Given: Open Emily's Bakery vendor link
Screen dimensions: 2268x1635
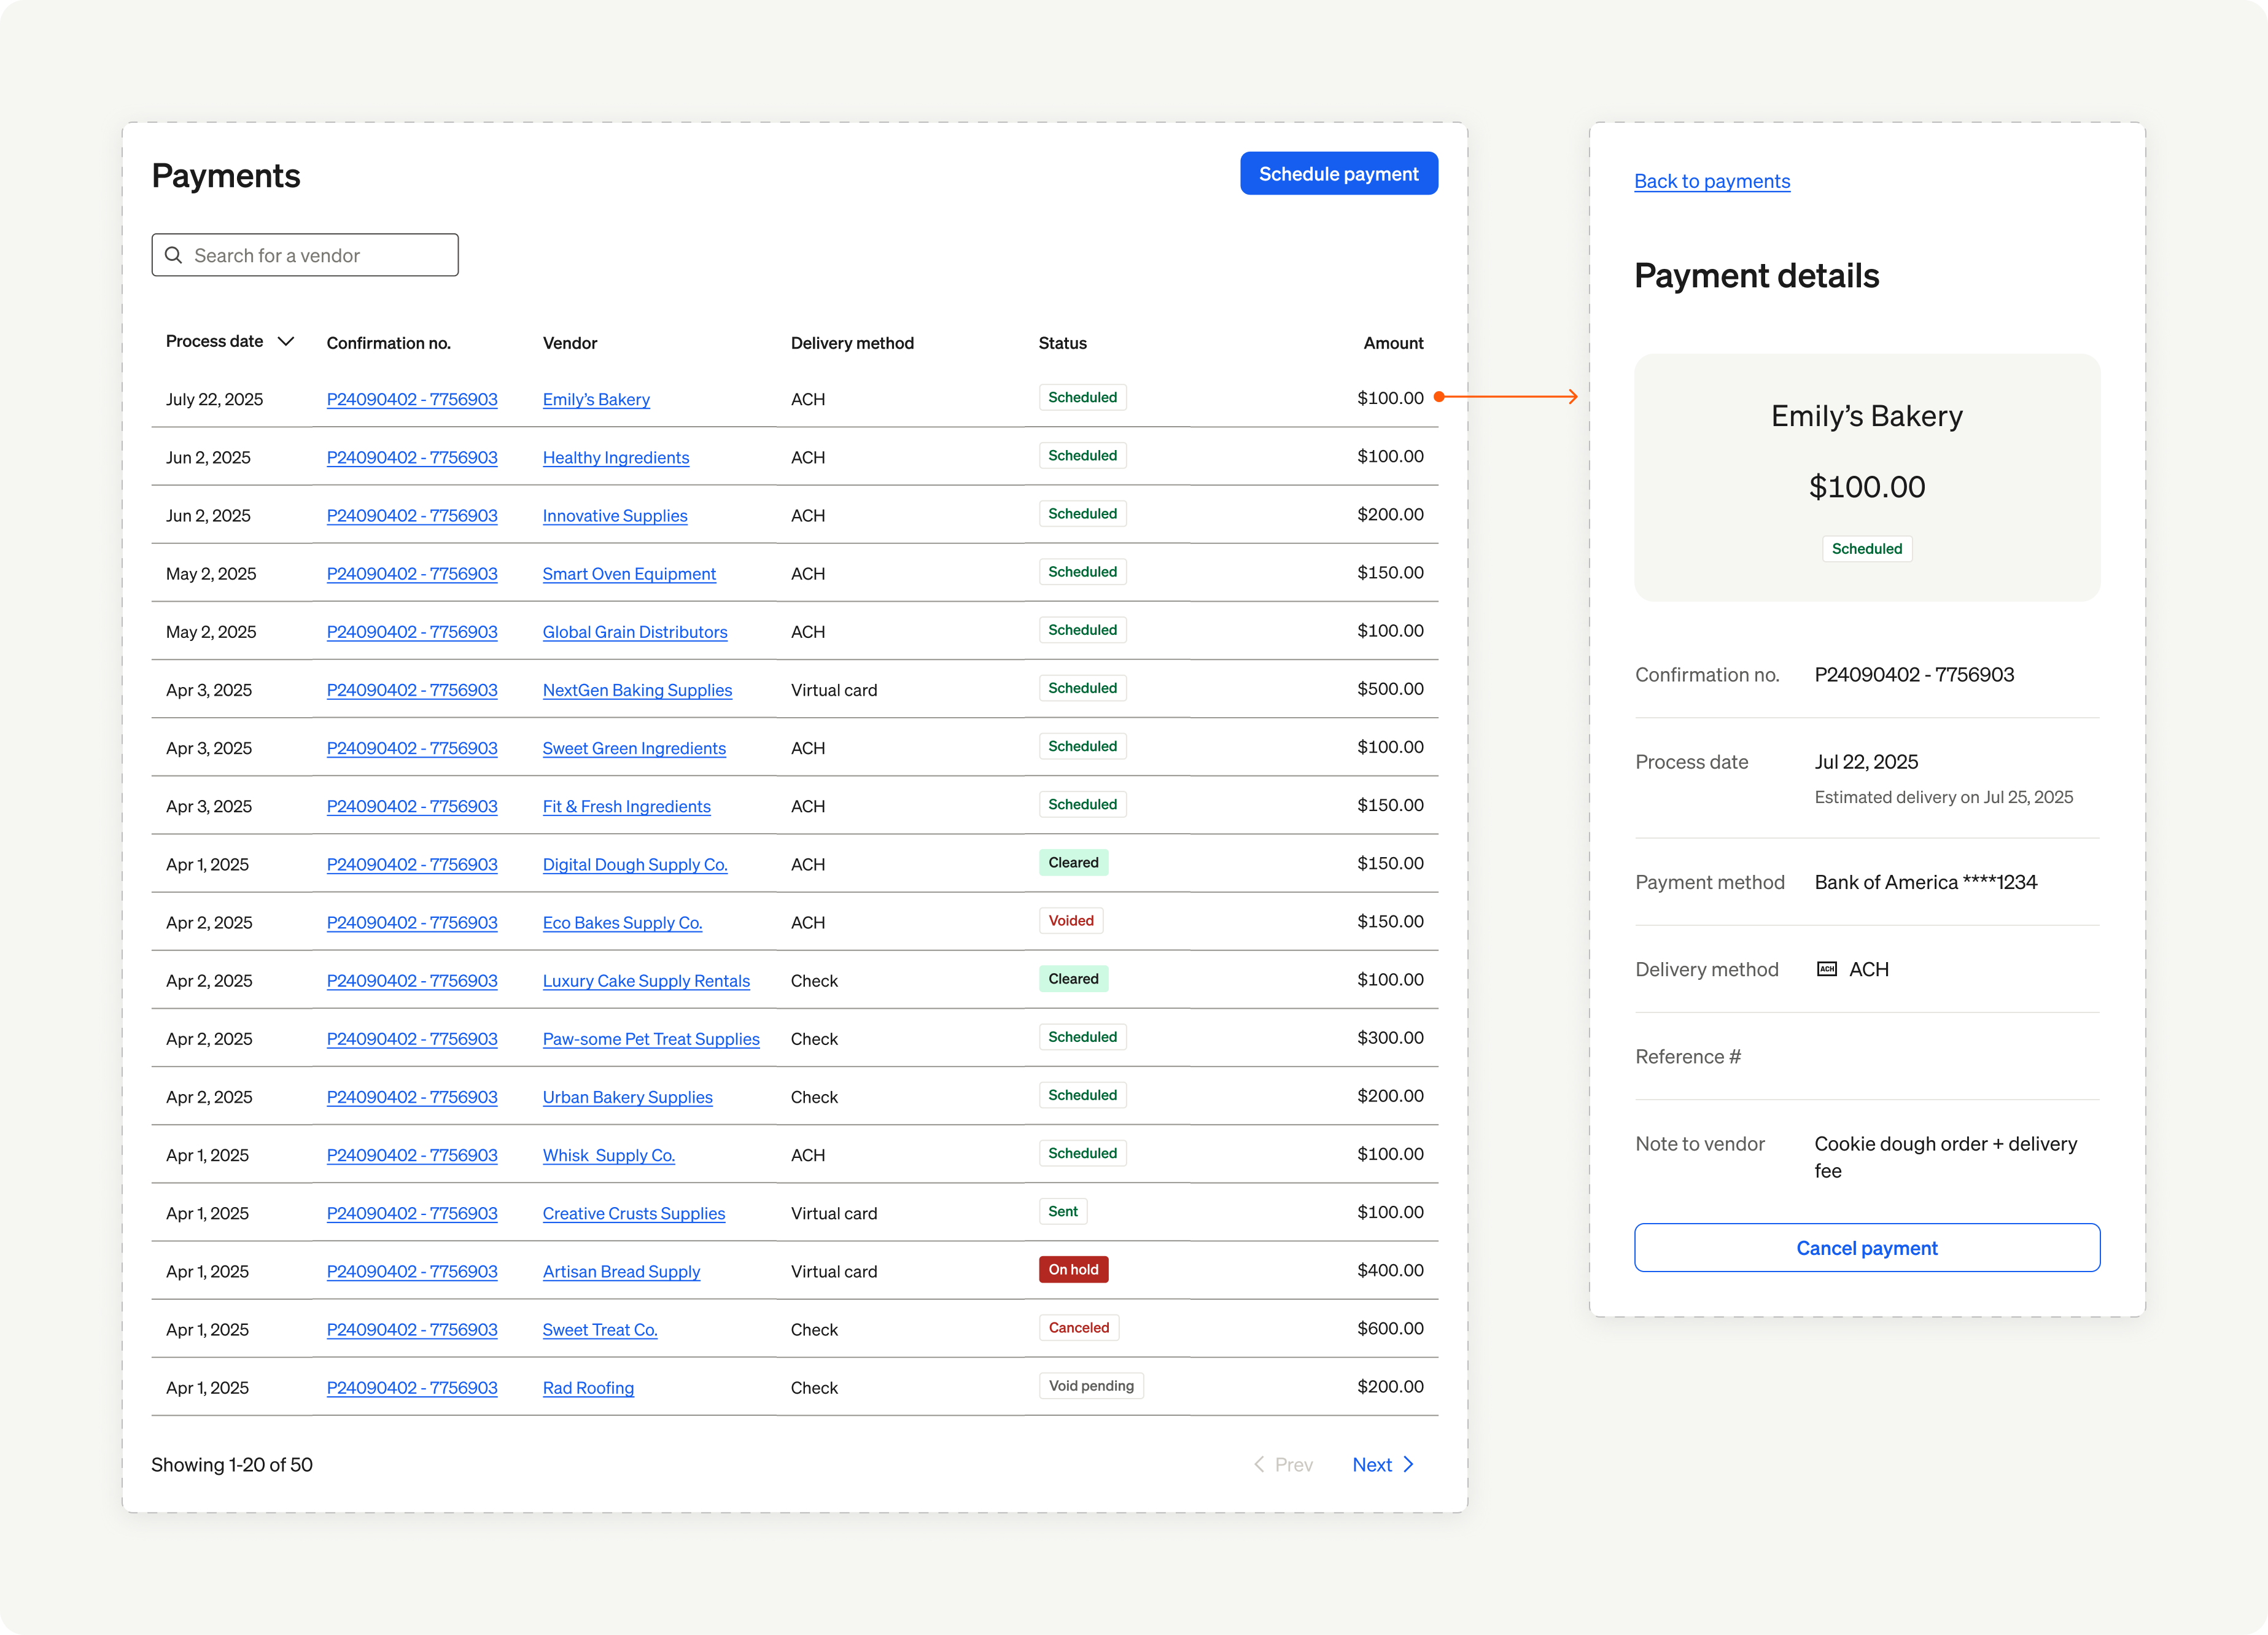Looking at the screenshot, I should 596,399.
